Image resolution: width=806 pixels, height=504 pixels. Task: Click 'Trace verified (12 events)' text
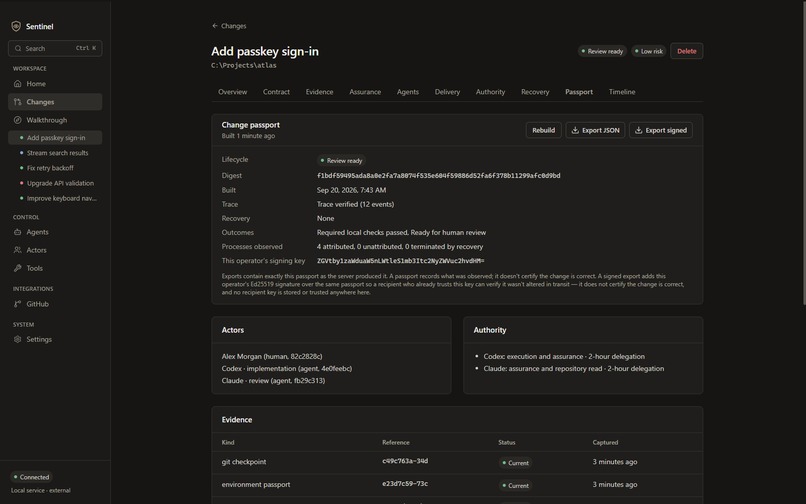[x=355, y=204]
